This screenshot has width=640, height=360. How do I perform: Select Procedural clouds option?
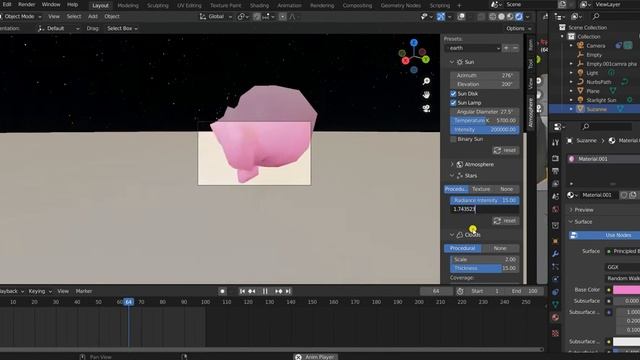click(462, 248)
